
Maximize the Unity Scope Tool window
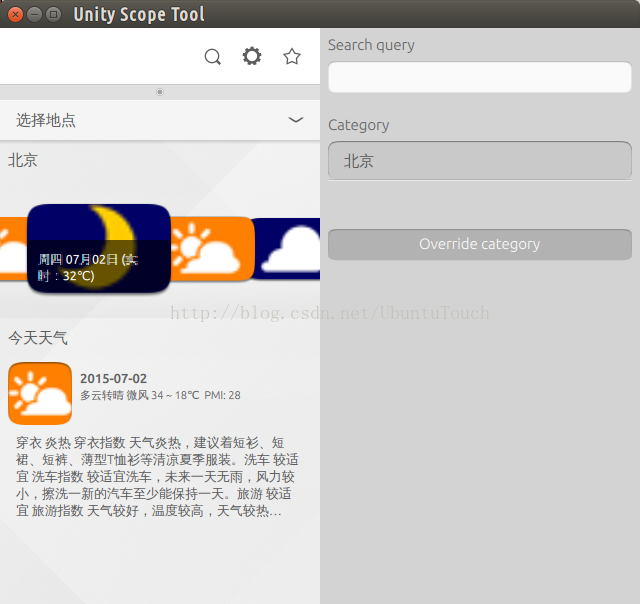click(53, 15)
